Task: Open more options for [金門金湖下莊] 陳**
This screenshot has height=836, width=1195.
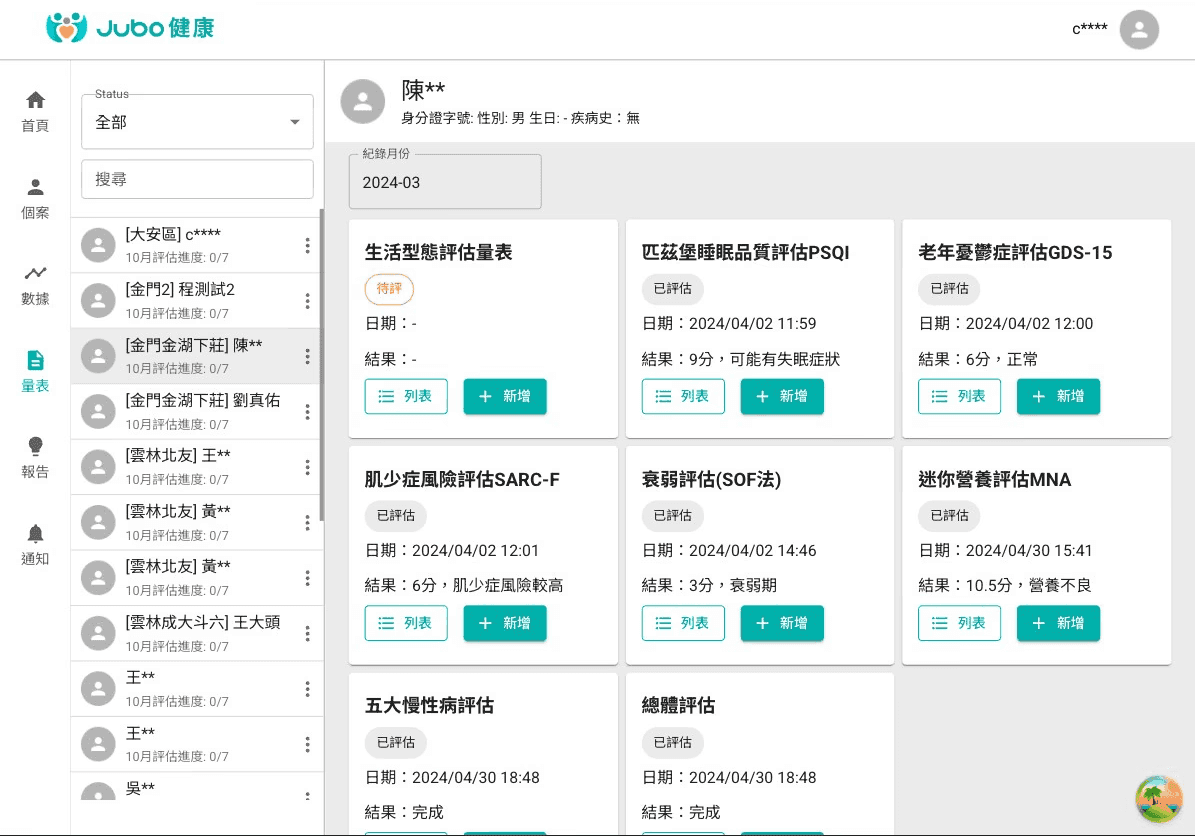Action: click(x=307, y=356)
